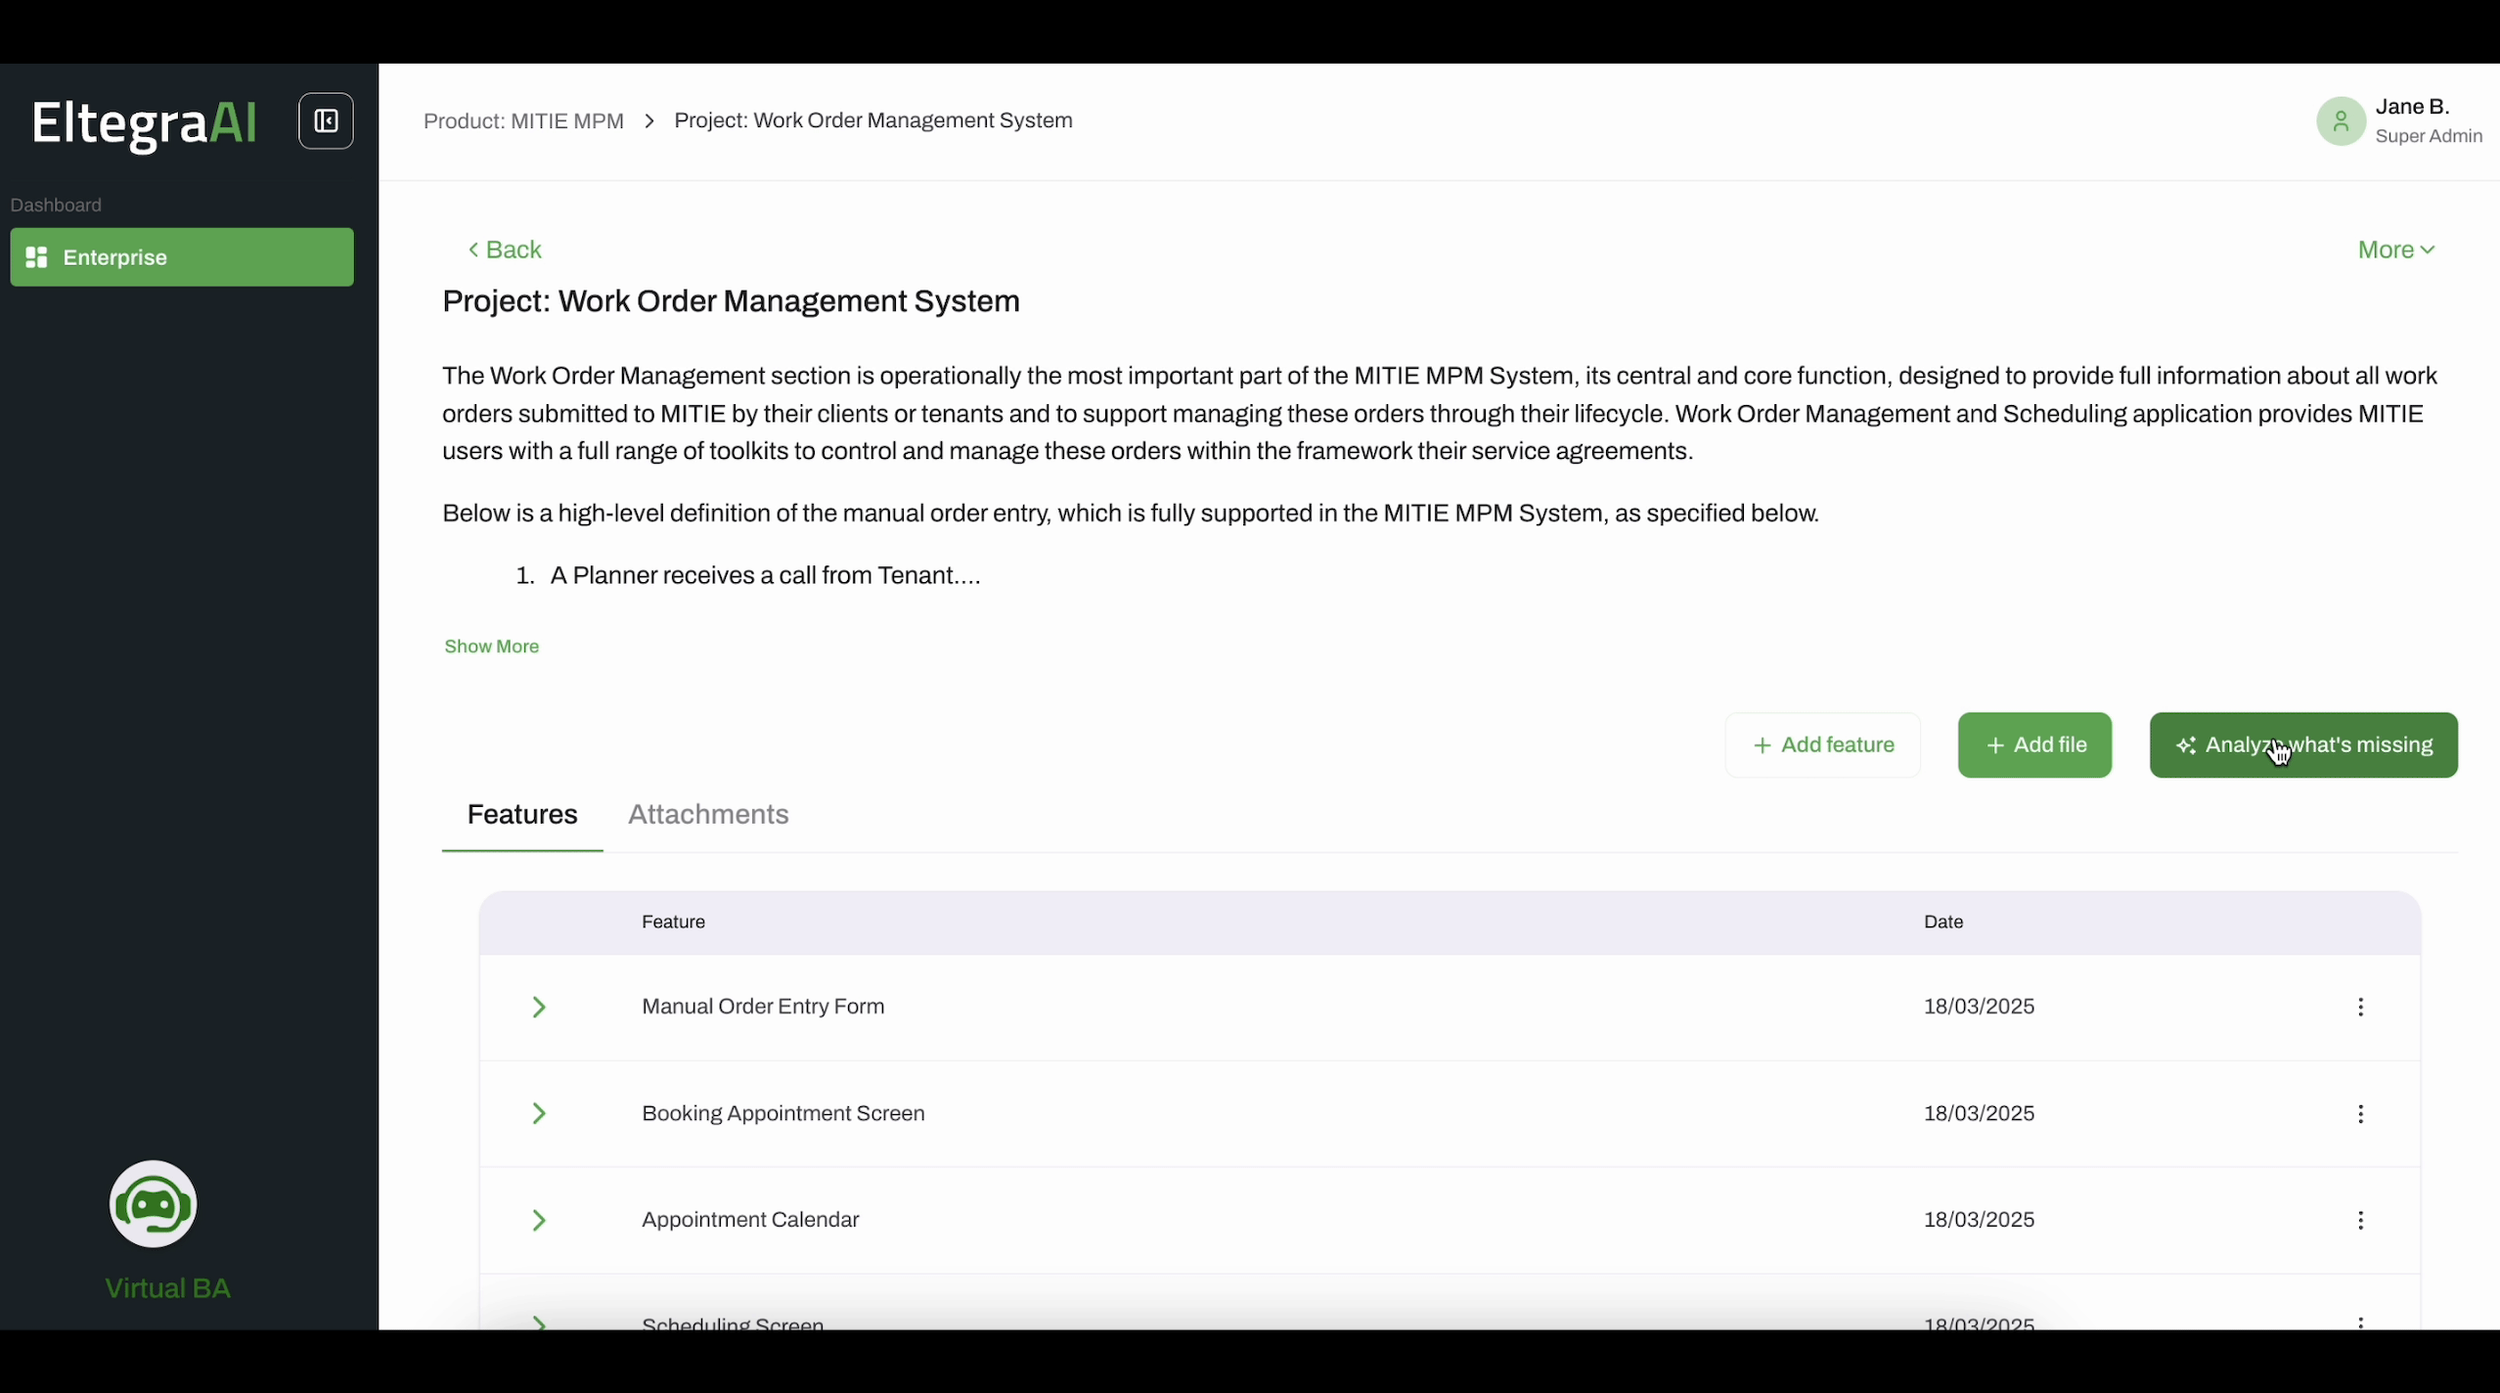
Task: Click the Add feature button
Action: coord(1823,745)
